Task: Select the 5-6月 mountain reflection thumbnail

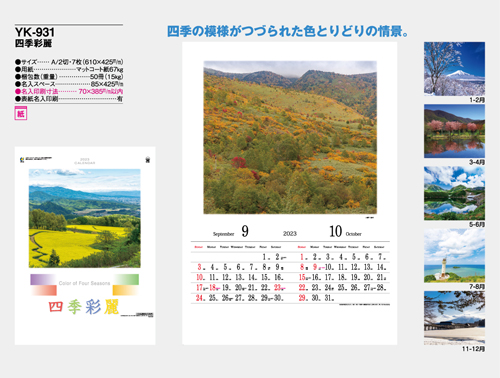Action: click(454, 193)
